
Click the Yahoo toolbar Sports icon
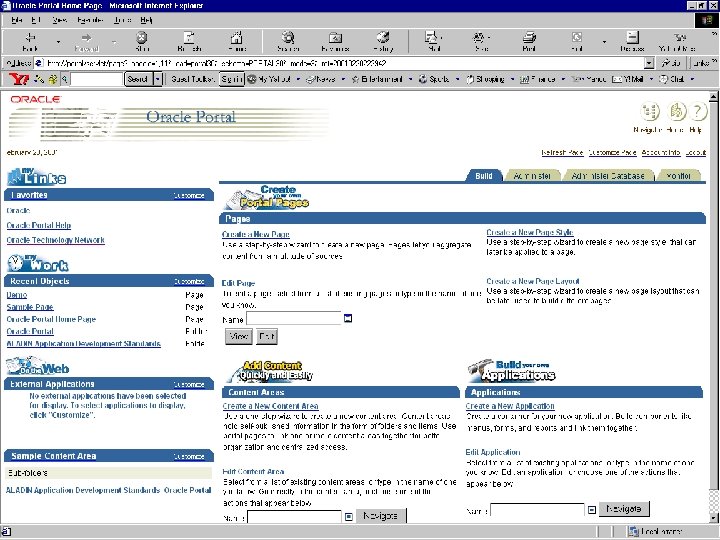click(x=423, y=79)
